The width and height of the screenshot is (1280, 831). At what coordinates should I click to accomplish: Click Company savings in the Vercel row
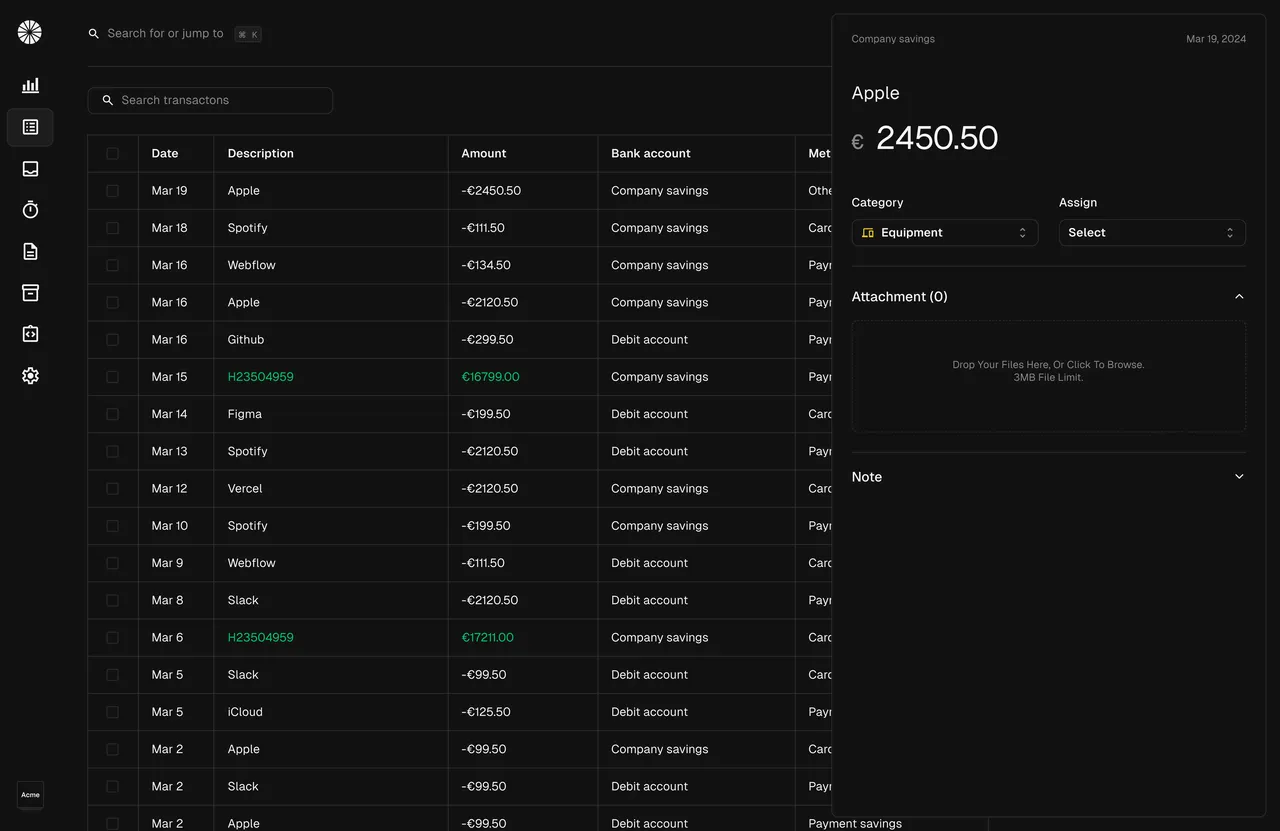pos(660,488)
